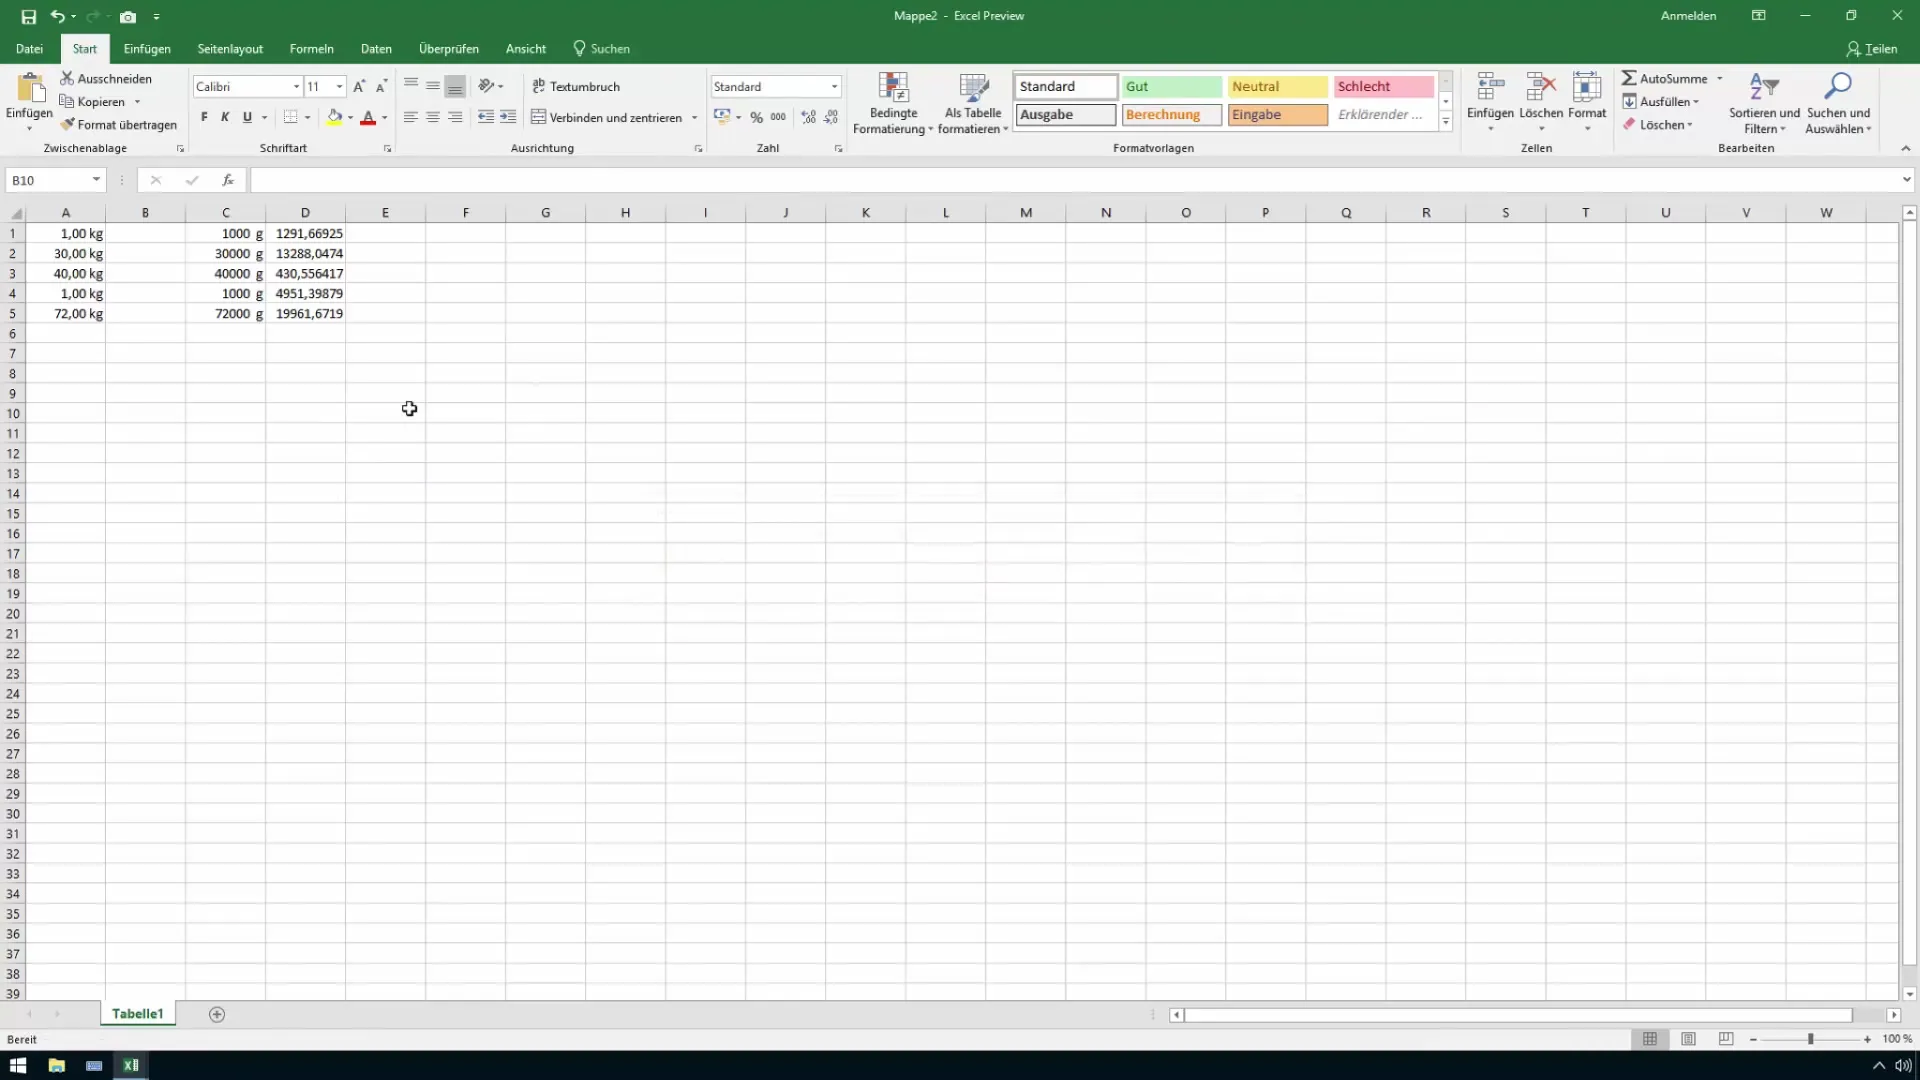Screen dimensions: 1920x1080
Task: Toggle Verbinden und zentrieren merge cells
Action: [x=607, y=117]
